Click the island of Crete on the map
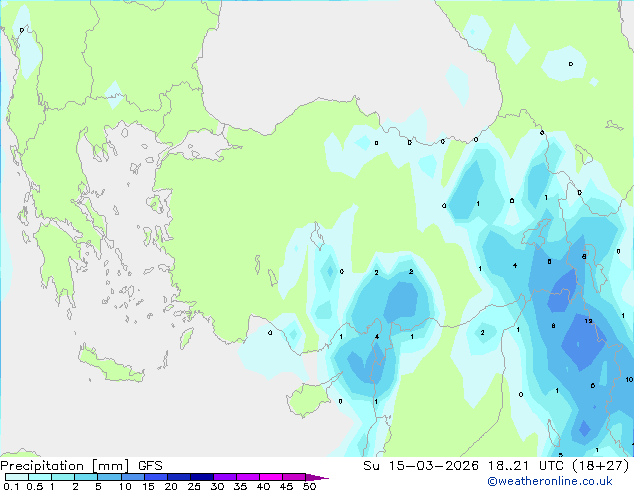Image resolution: width=634 pixels, height=490 pixels. click(111, 366)
